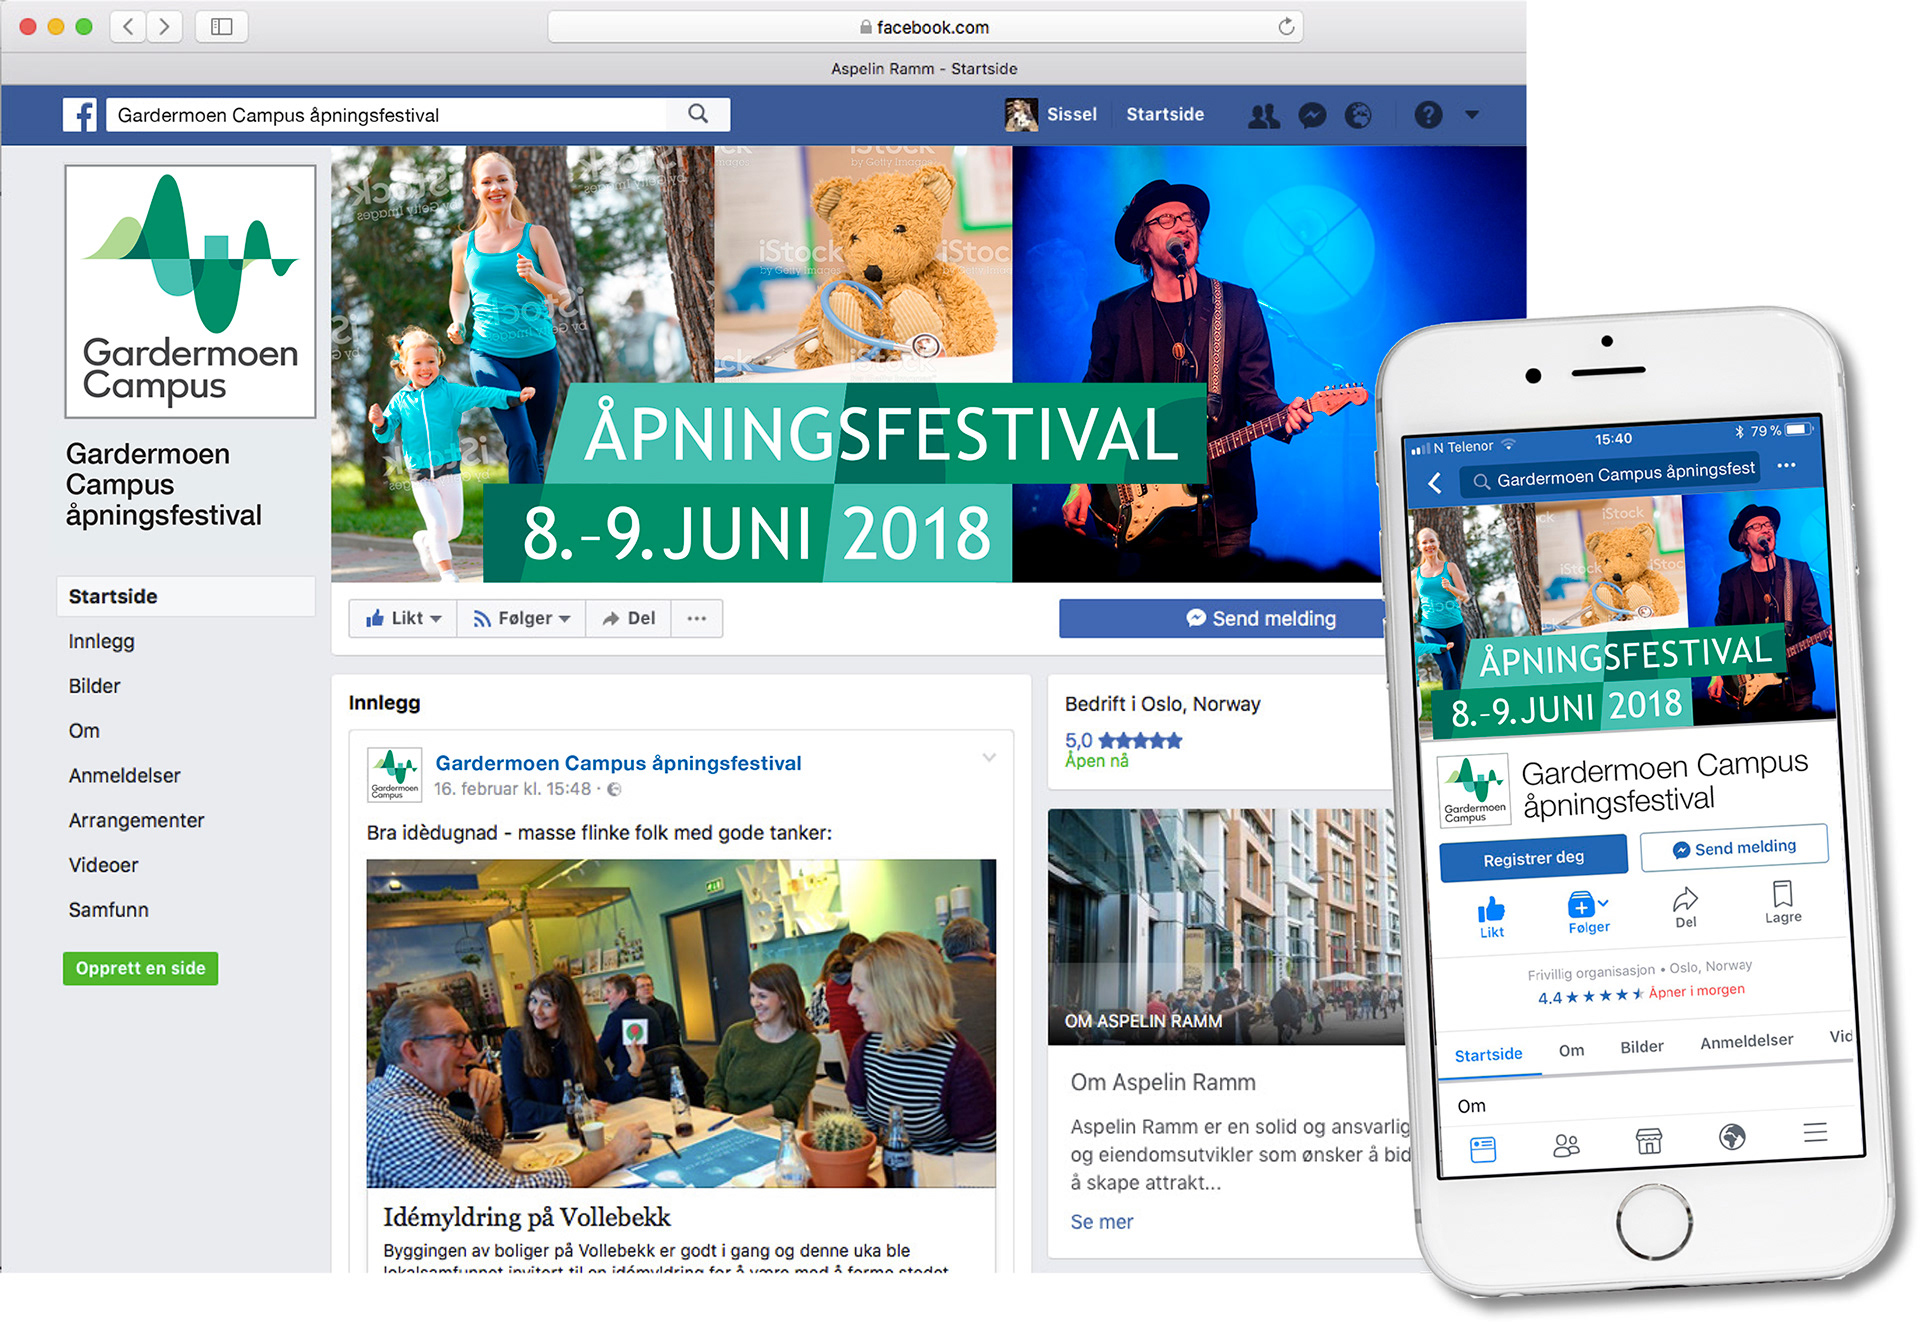Click the Facebook search input field

(x=390, y=115)
